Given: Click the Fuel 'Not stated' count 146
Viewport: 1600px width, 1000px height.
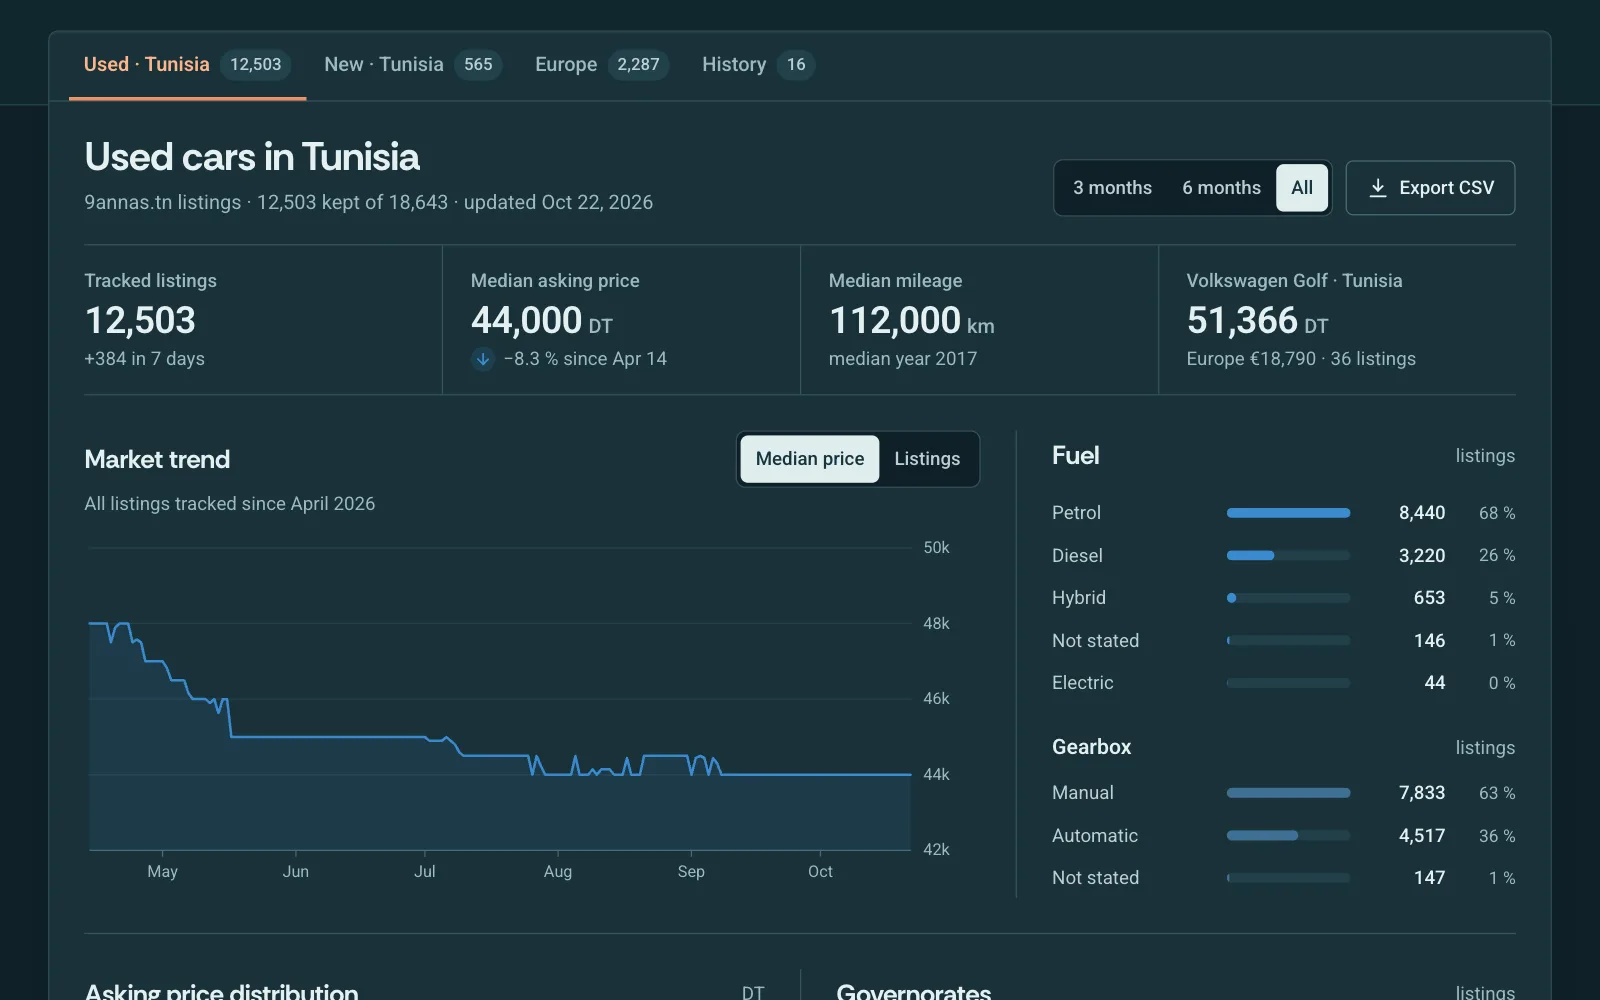Looking at the screenshot, I should pyautogui.click(x=1429, y=640).
